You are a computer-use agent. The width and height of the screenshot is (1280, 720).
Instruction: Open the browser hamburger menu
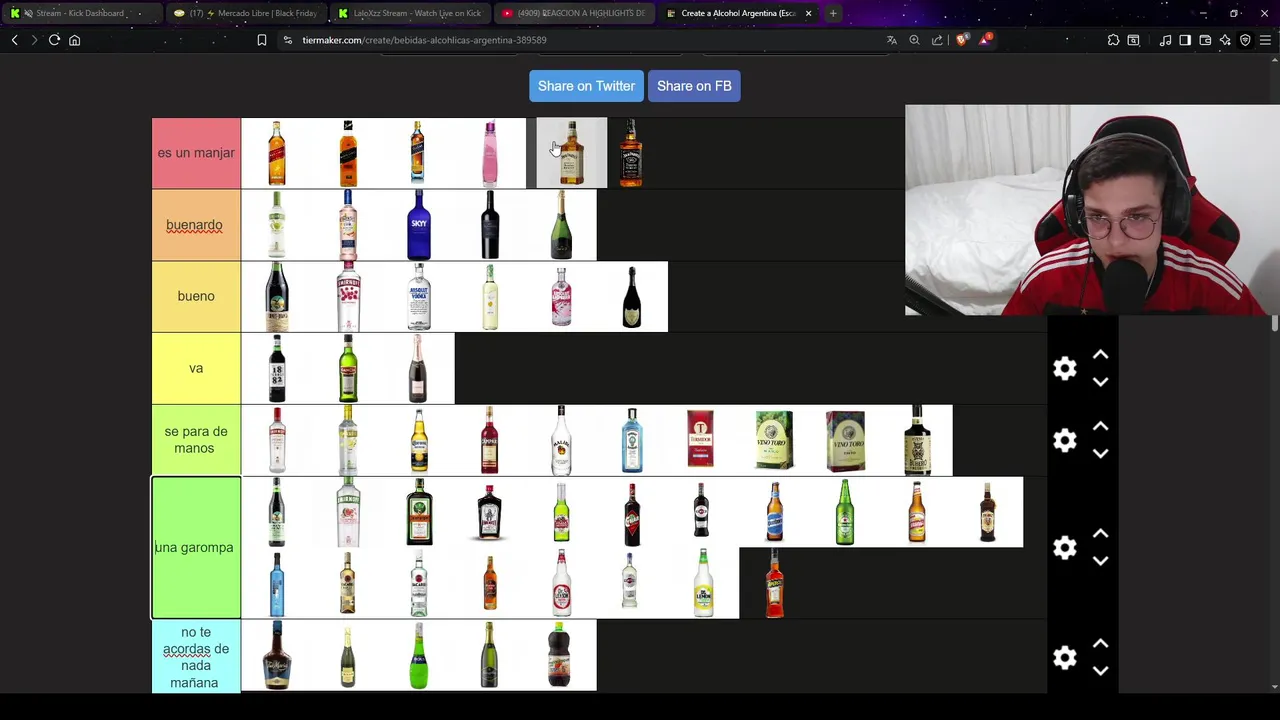(1265, 40)
